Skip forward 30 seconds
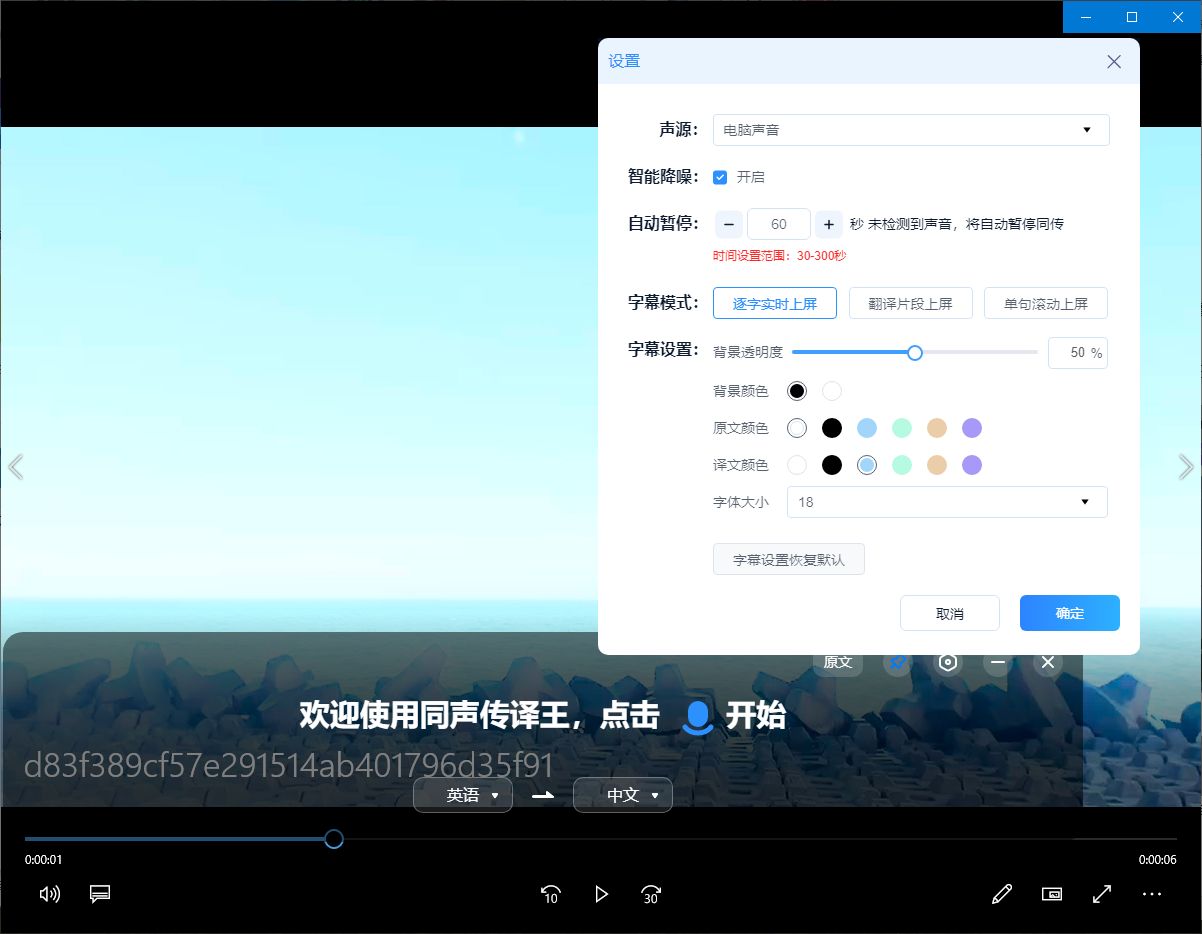Image resolution: width=1202 pixels, height=934 pixels. (651, 894)
